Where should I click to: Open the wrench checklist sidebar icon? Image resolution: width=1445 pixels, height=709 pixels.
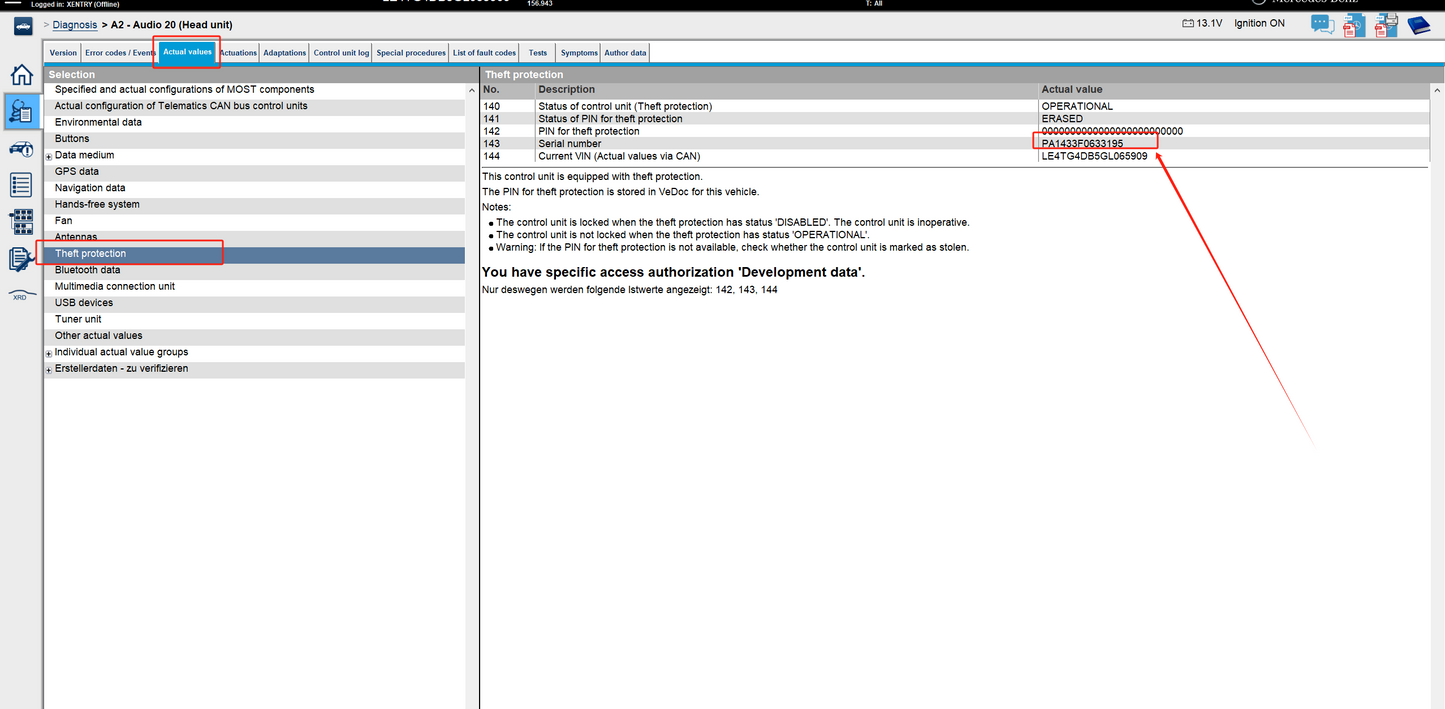click(x=21, y=259)
